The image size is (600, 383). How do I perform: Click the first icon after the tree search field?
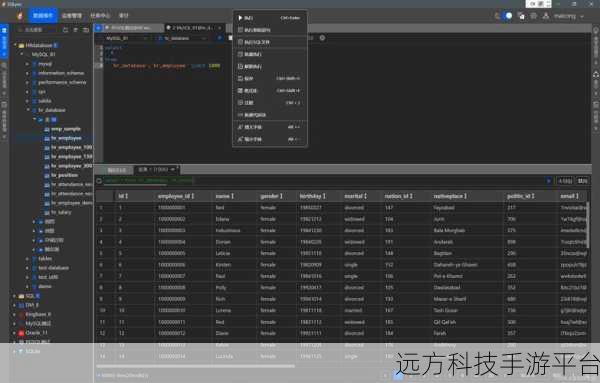coord(65,29)
